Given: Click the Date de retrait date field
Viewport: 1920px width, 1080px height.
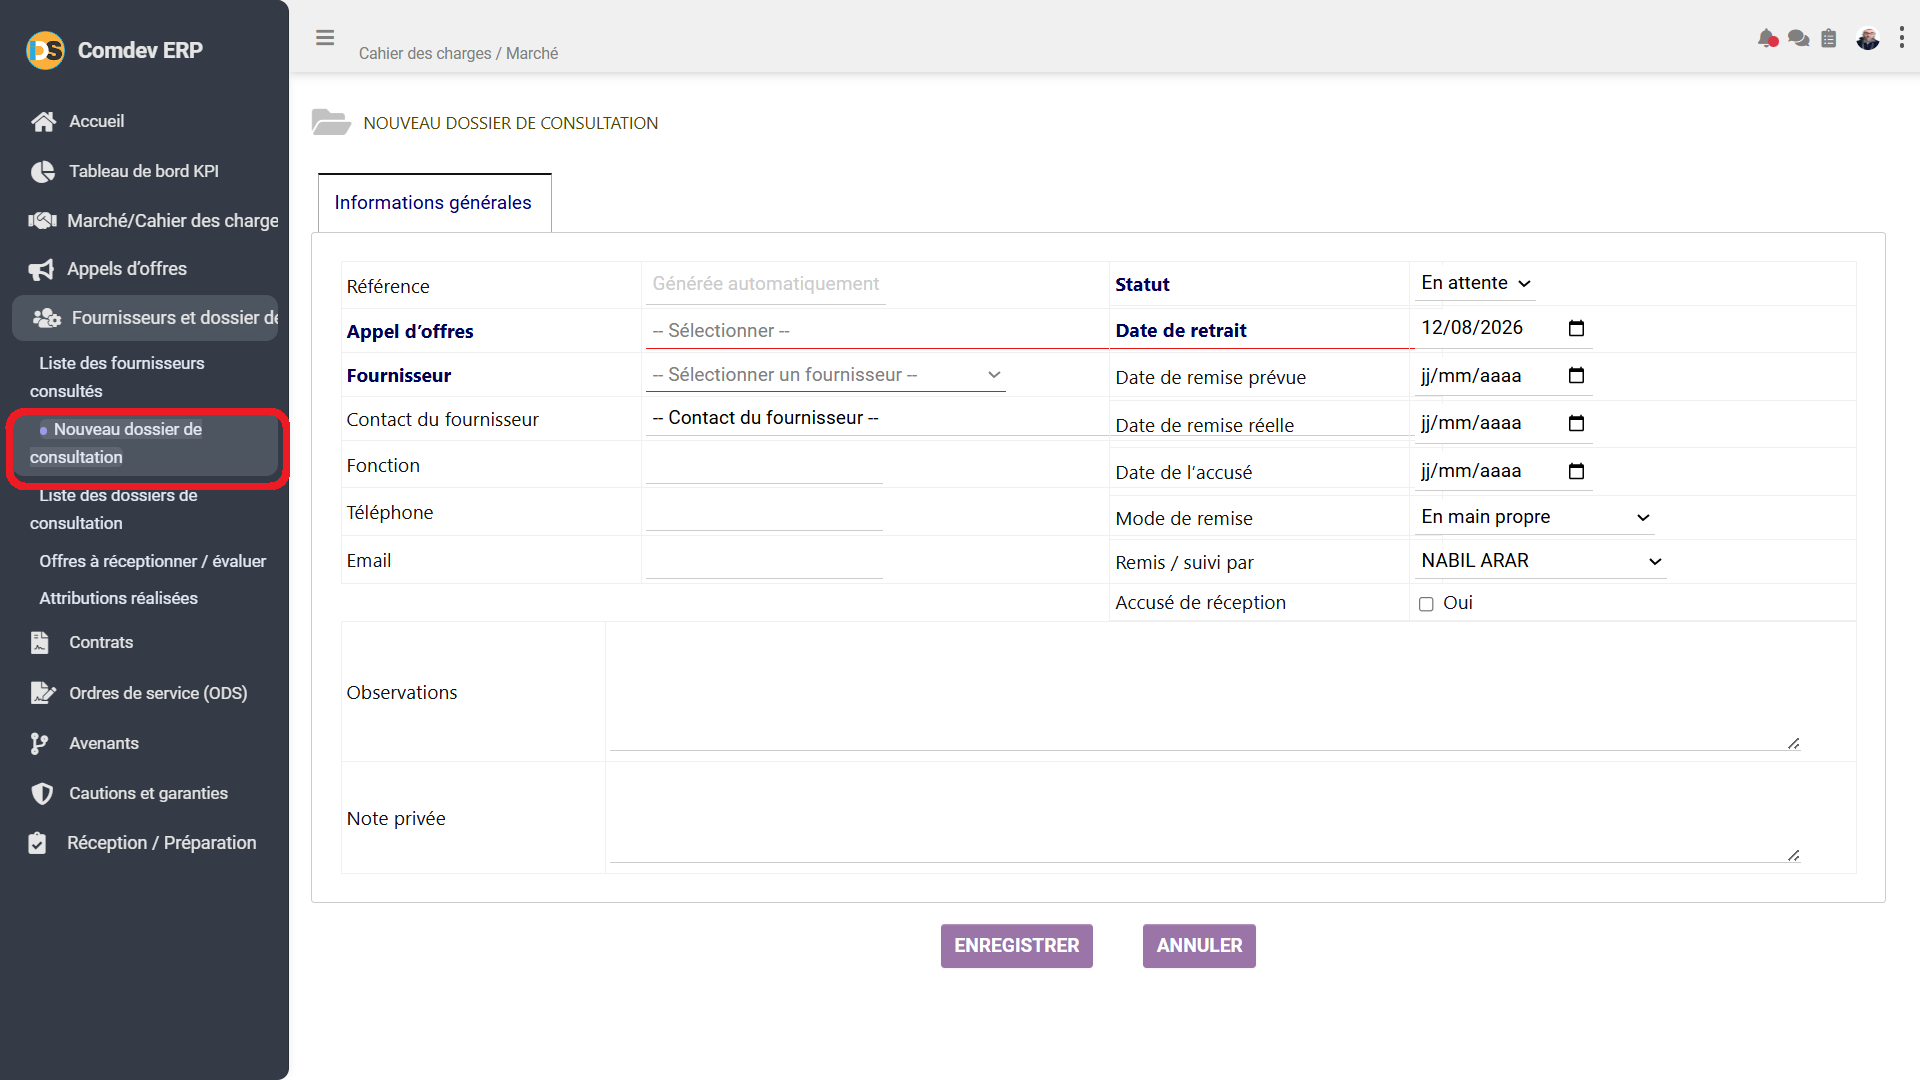Looking at the screenshot, I should 1503,328.
